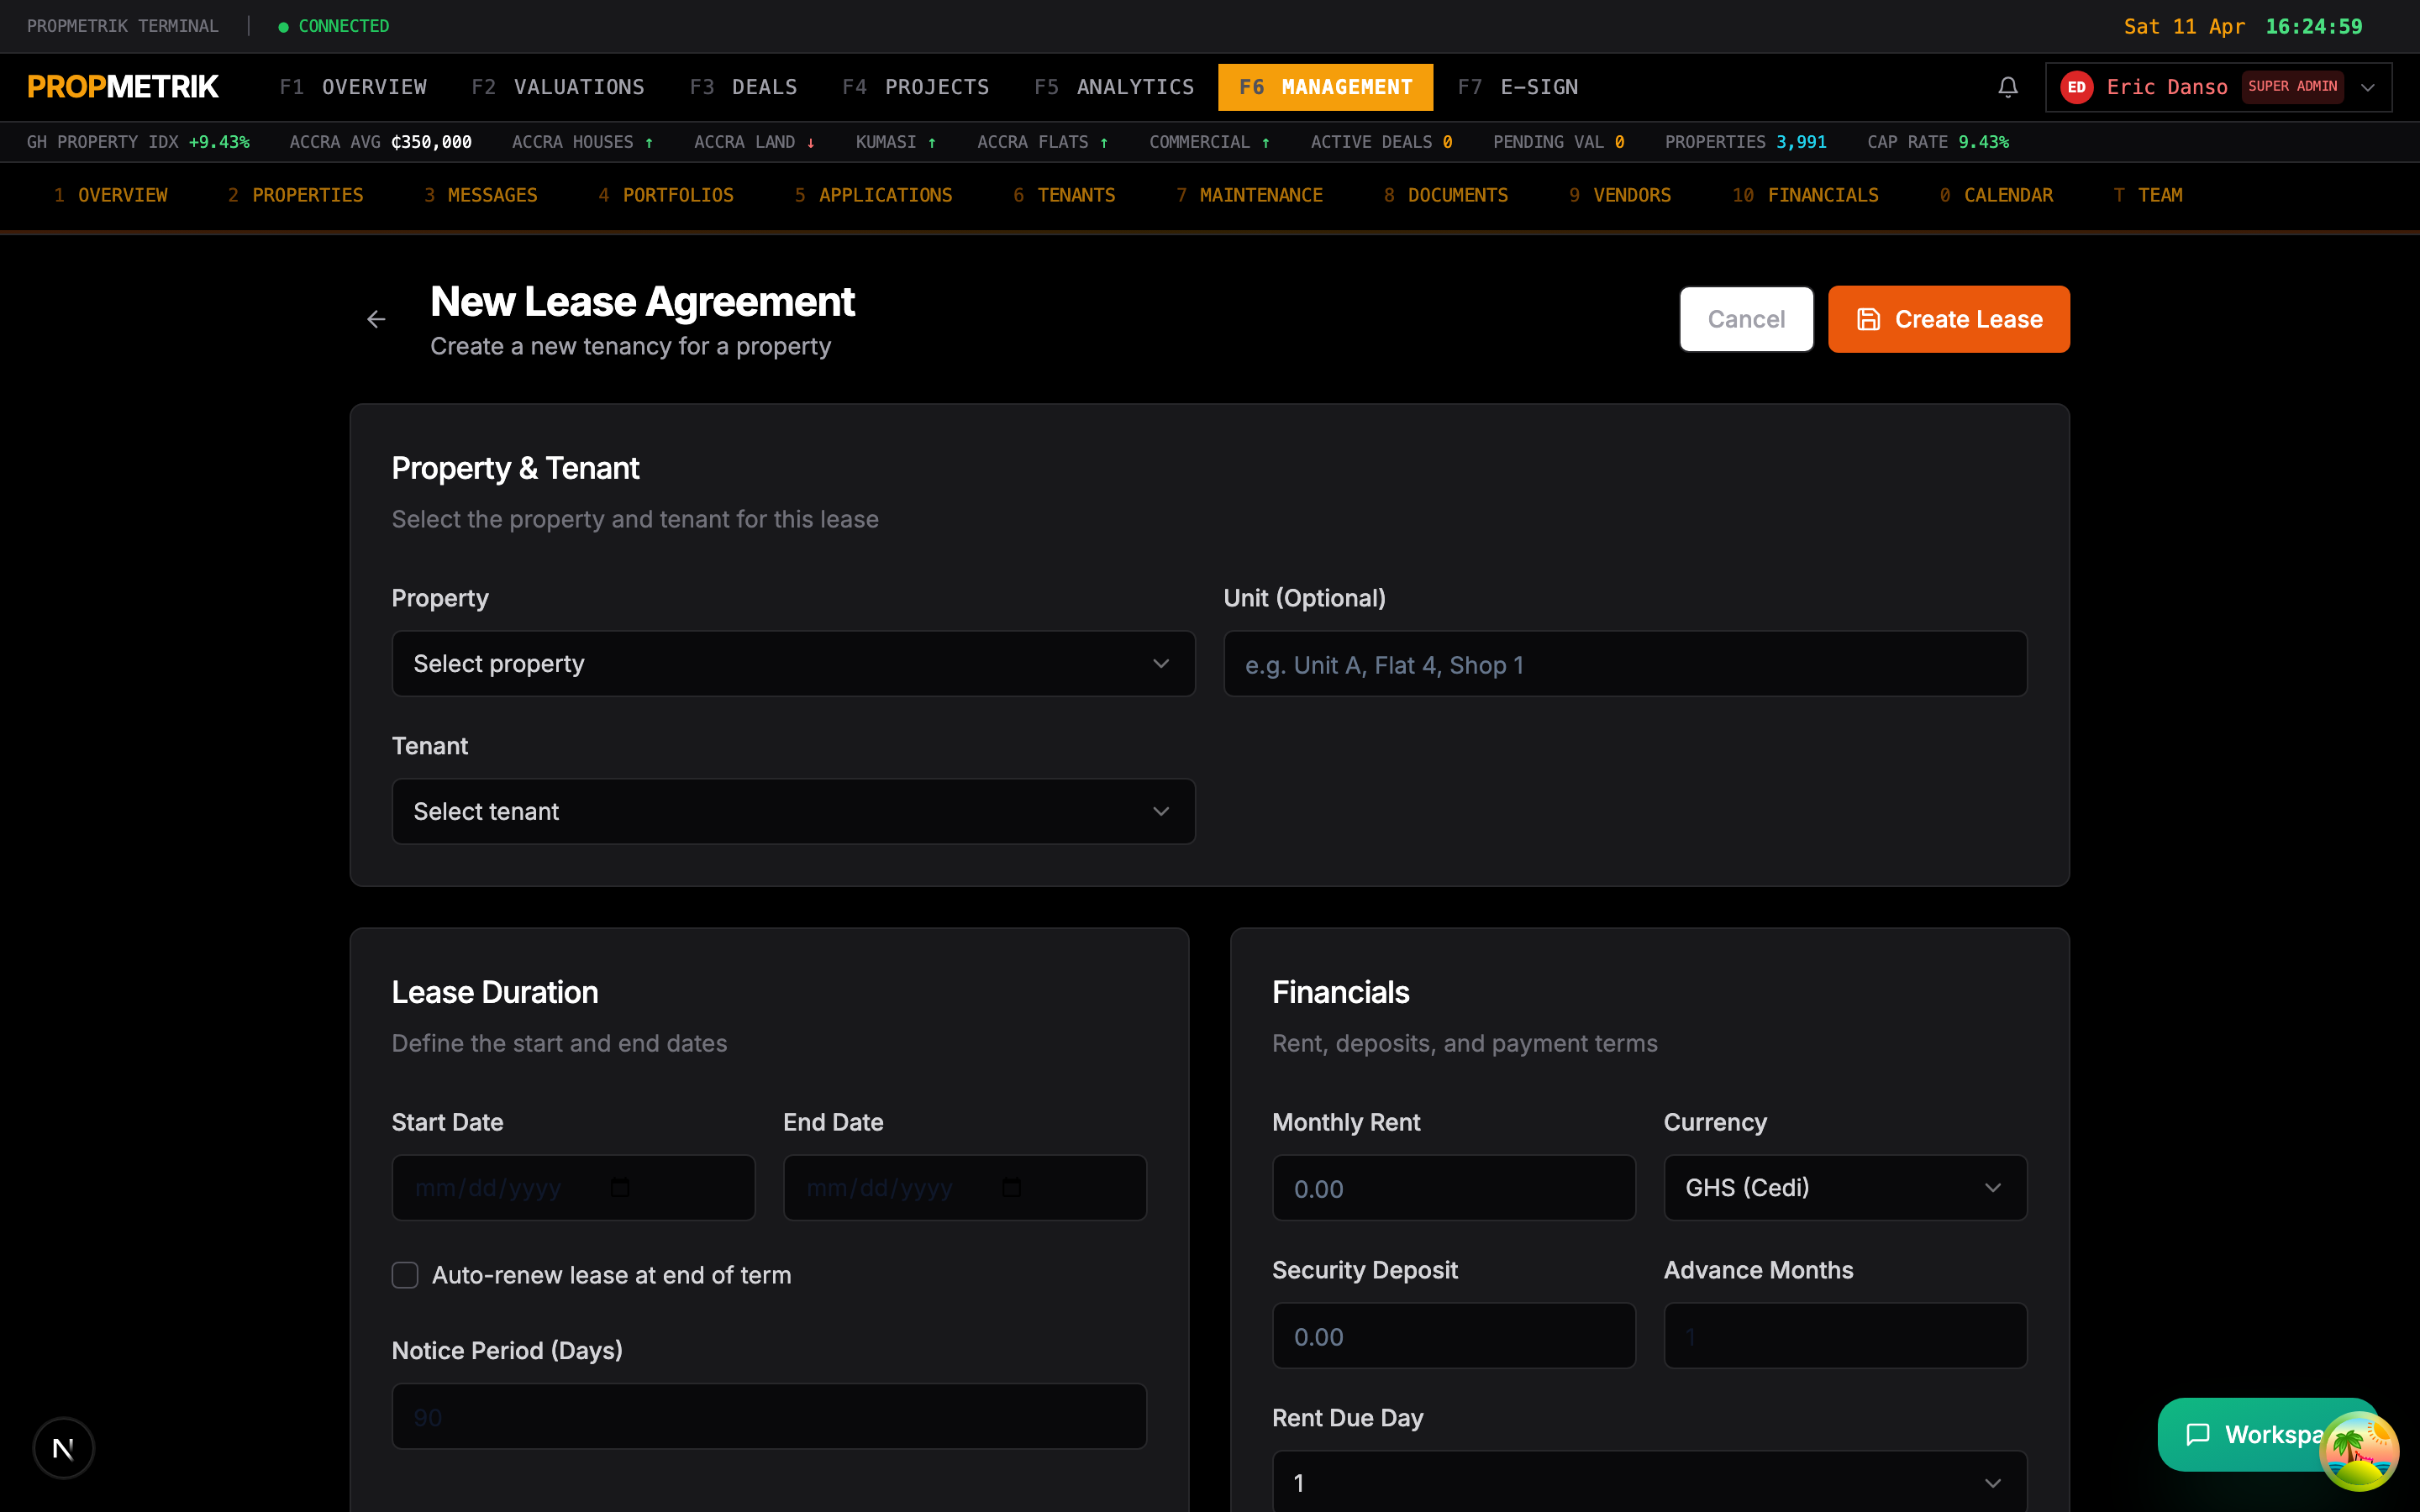Focus the Start Date field
The height and width of the screenshot is (1512, 2420).
click(573, 1187)
